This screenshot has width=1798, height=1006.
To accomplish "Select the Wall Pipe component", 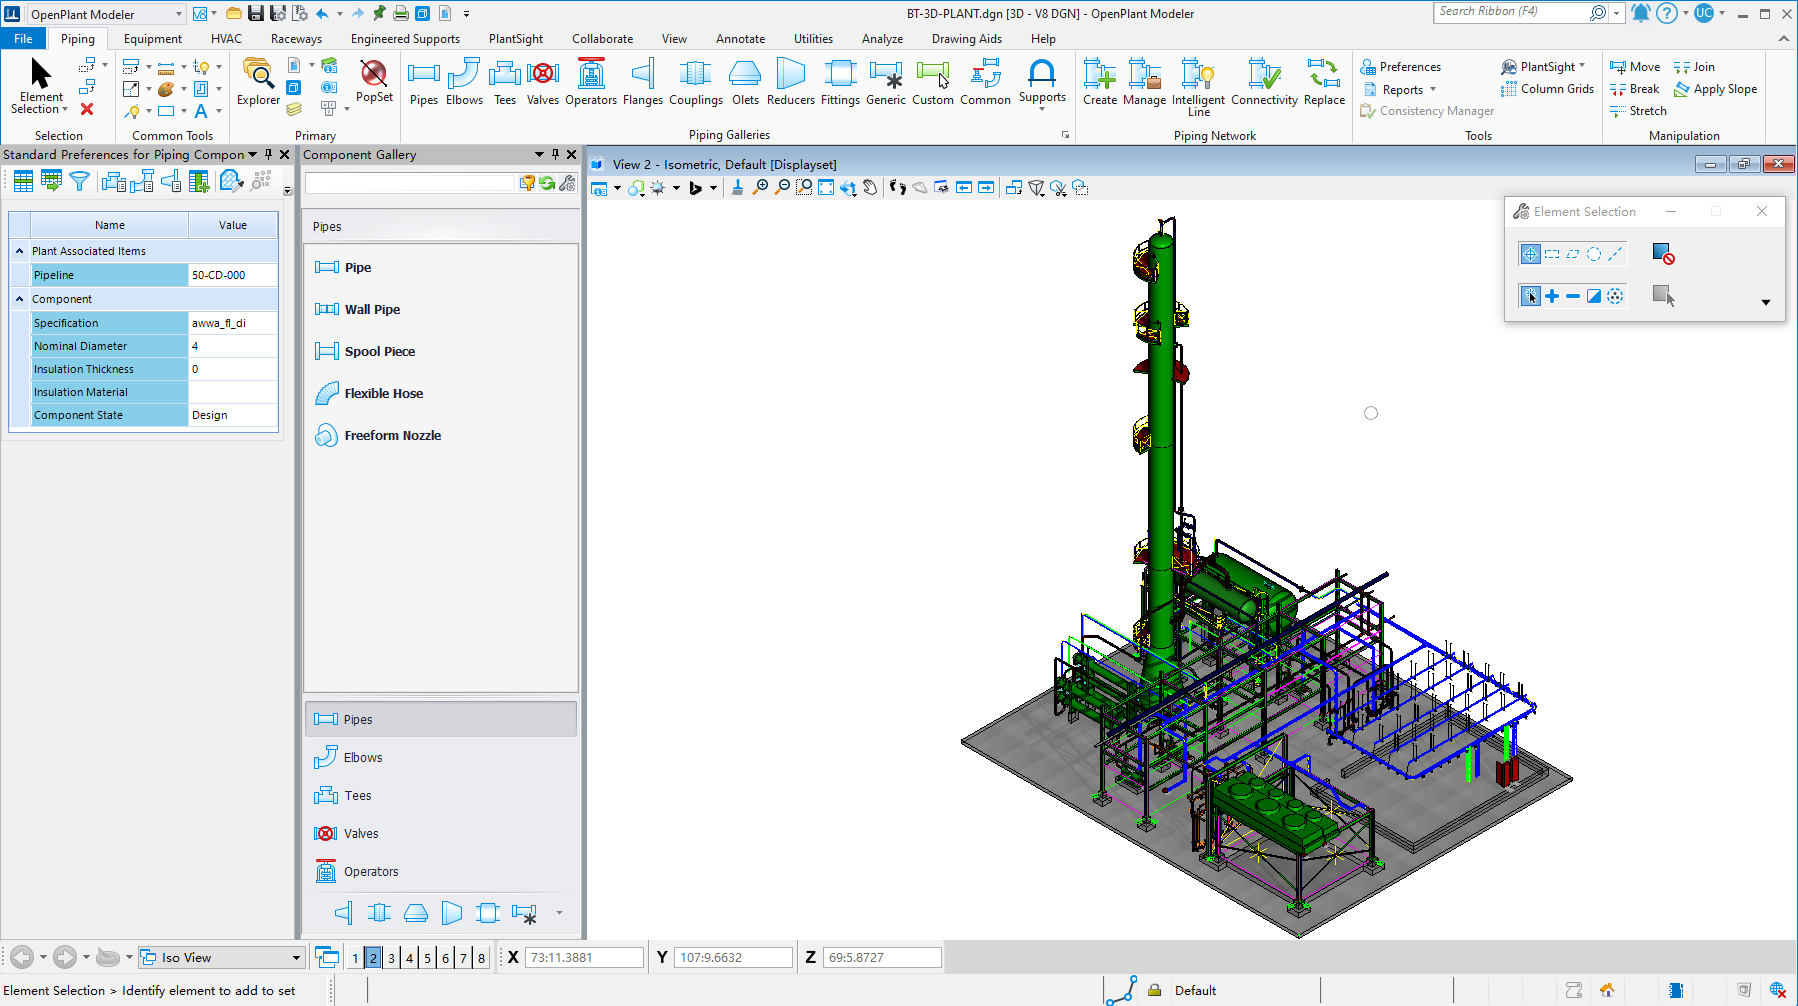I will (x=370, y=309).
